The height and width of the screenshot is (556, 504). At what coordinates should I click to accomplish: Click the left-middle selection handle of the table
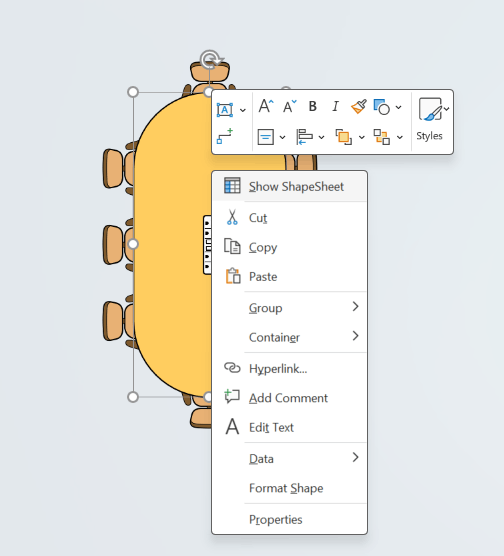133,244
